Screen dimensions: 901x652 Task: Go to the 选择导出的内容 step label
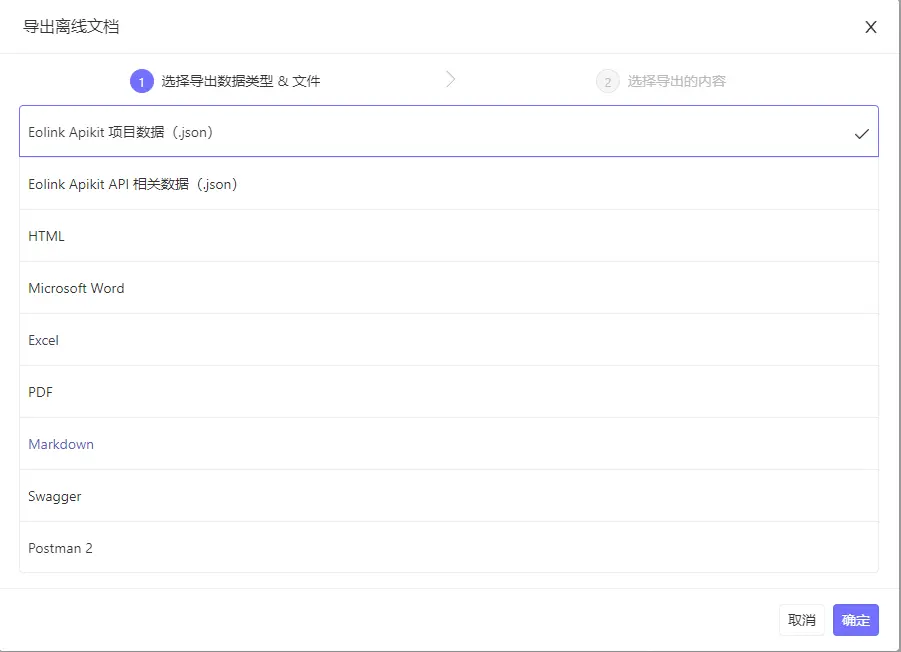click(x=677, y=81)
